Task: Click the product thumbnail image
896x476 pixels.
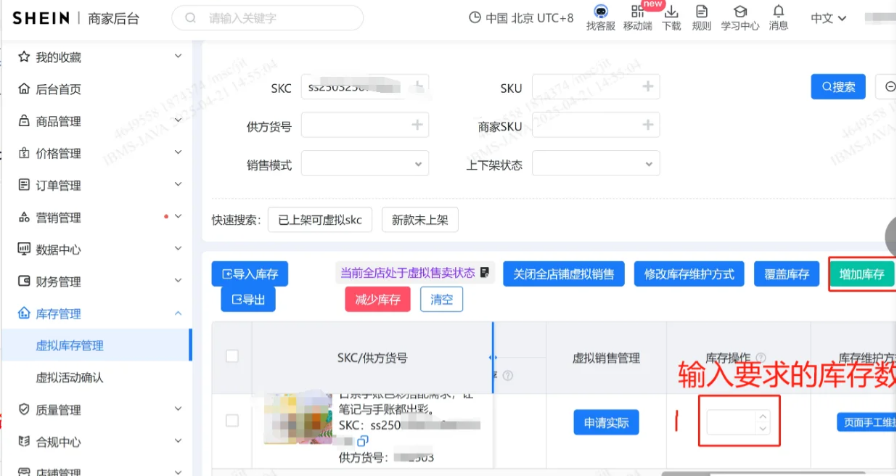Action: coord(298,418)
